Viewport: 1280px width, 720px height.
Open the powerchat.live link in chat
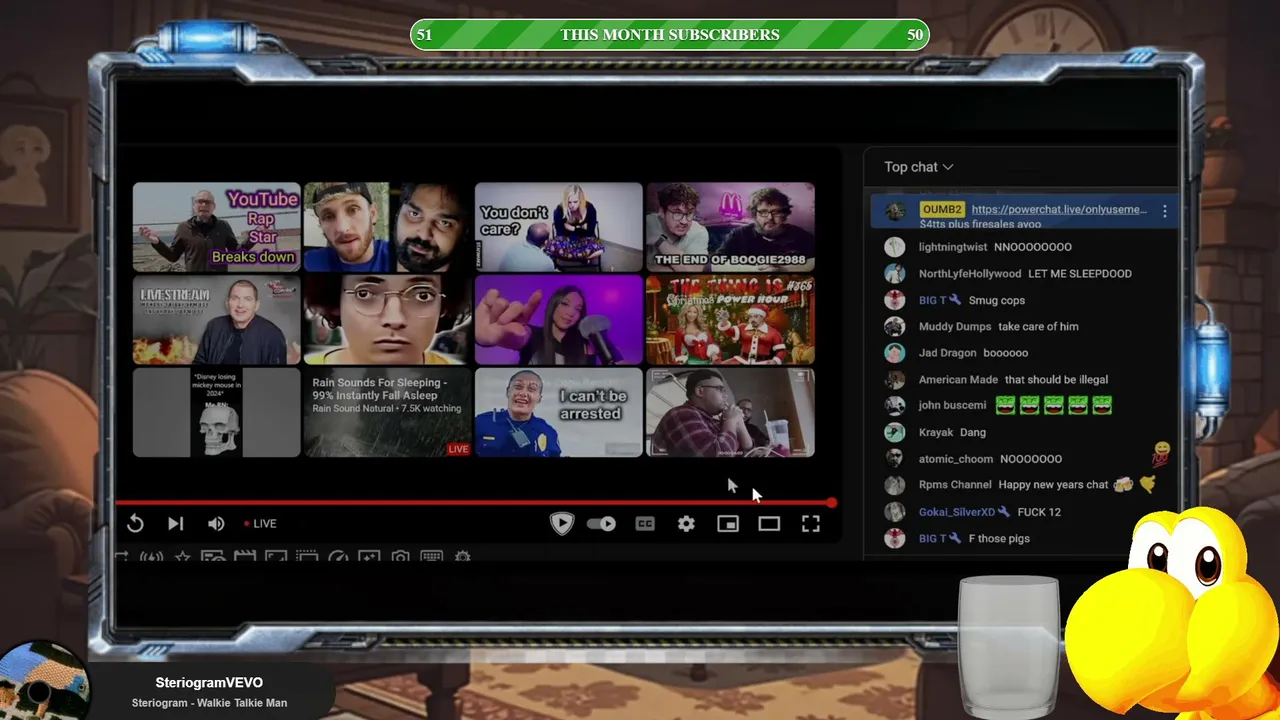pyautogui.click(x=1059, y=209)
